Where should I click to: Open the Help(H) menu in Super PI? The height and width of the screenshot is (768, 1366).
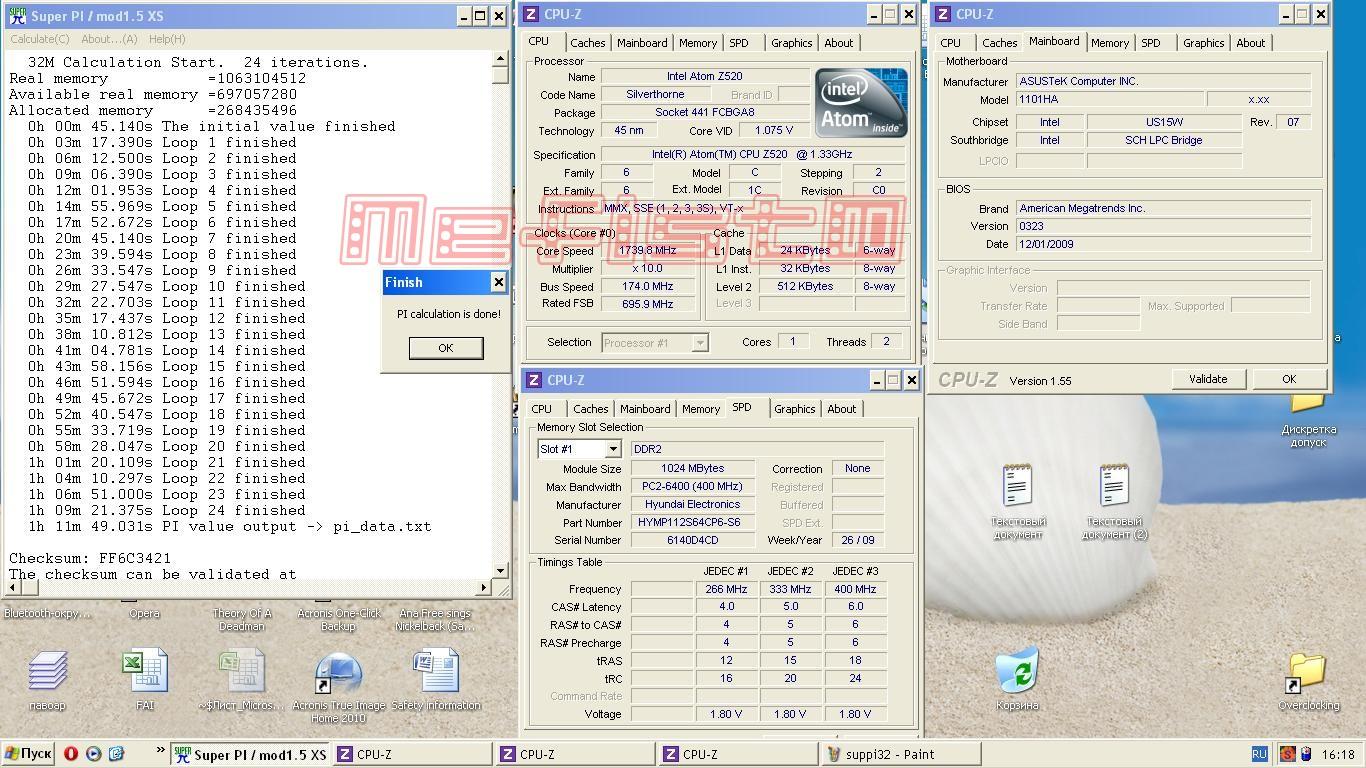pyautogui.click(x=167, y=39)
